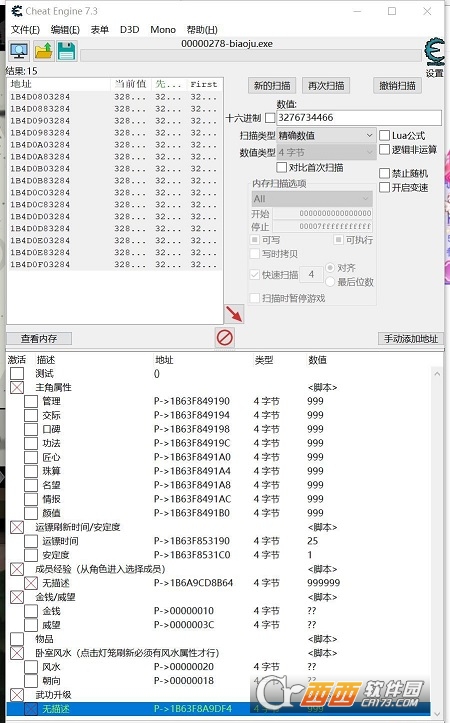Select the 999999 value of 成员经验 entry
The width and height of the screenshot is (450, 723).
coord(324,583)
